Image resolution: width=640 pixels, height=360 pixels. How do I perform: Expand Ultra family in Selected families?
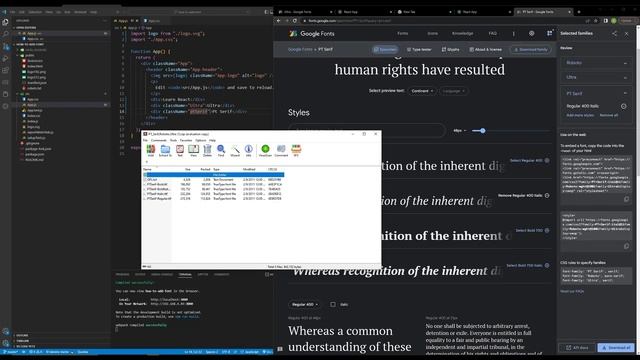tap(625, 78)
